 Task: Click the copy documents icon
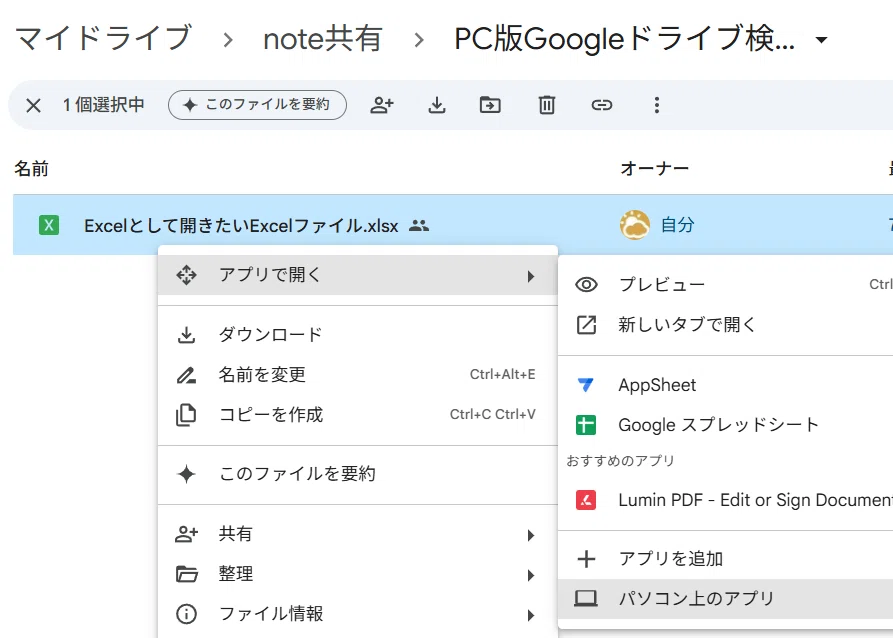pos(186,415)
